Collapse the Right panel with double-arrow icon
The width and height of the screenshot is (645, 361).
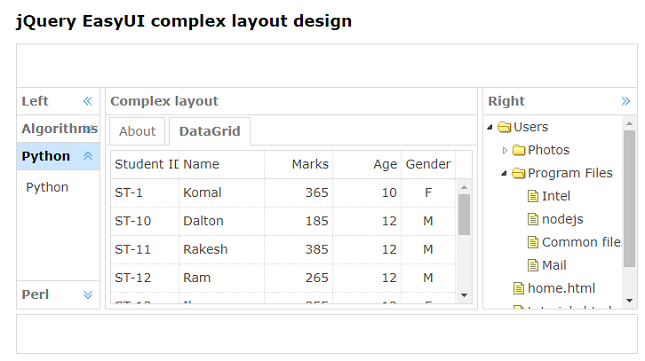[626, 101]
